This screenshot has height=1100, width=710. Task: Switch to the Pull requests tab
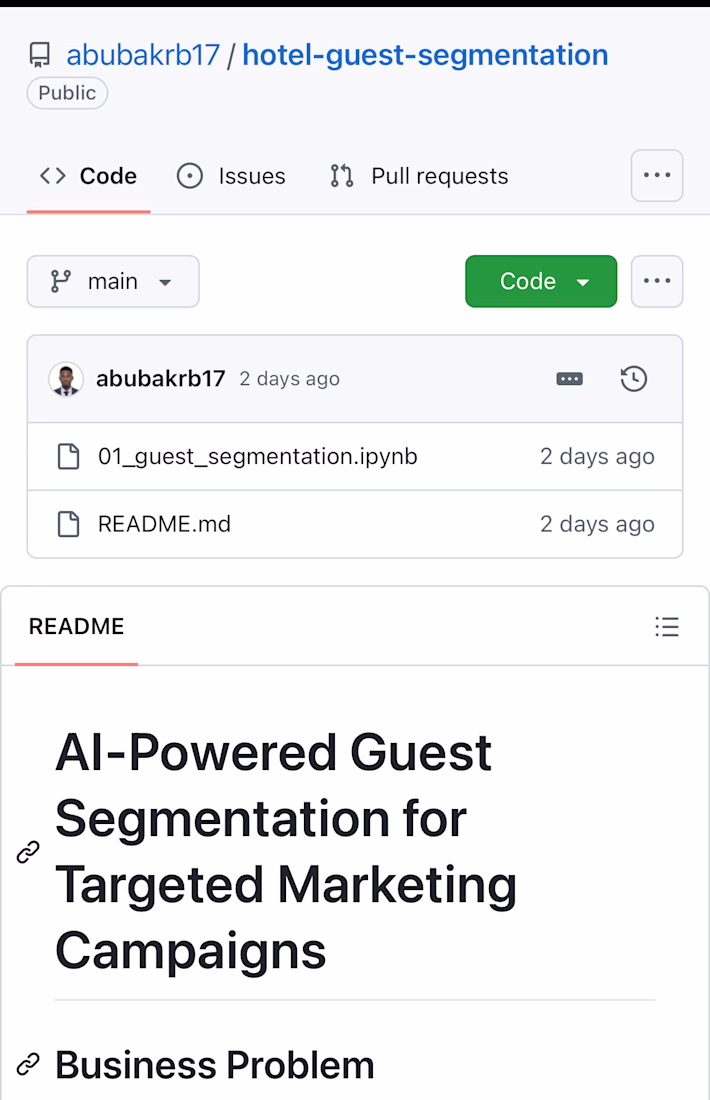[419, 176]
